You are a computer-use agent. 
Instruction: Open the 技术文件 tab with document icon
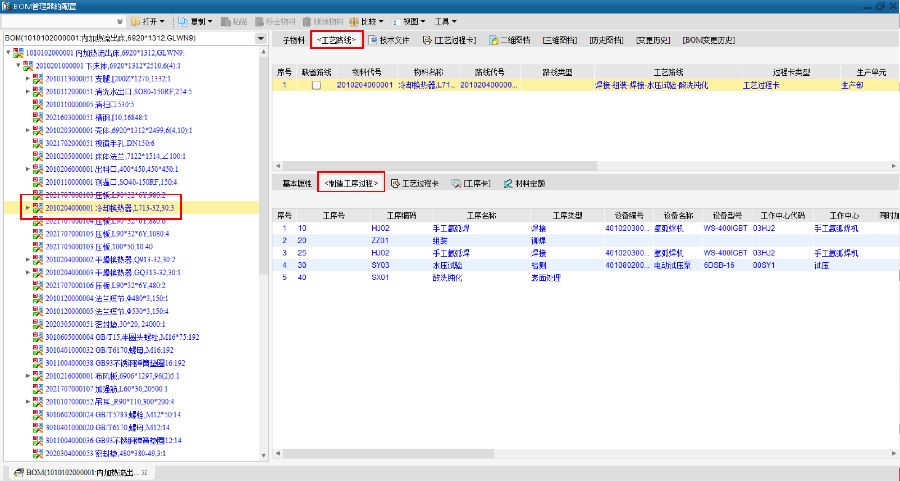pyautogui.click(x=389, y=40)
